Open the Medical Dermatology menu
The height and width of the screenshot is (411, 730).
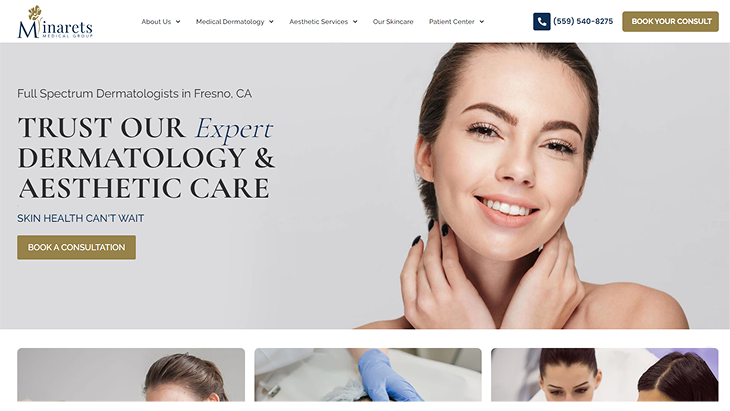click(x=230, y=21)
